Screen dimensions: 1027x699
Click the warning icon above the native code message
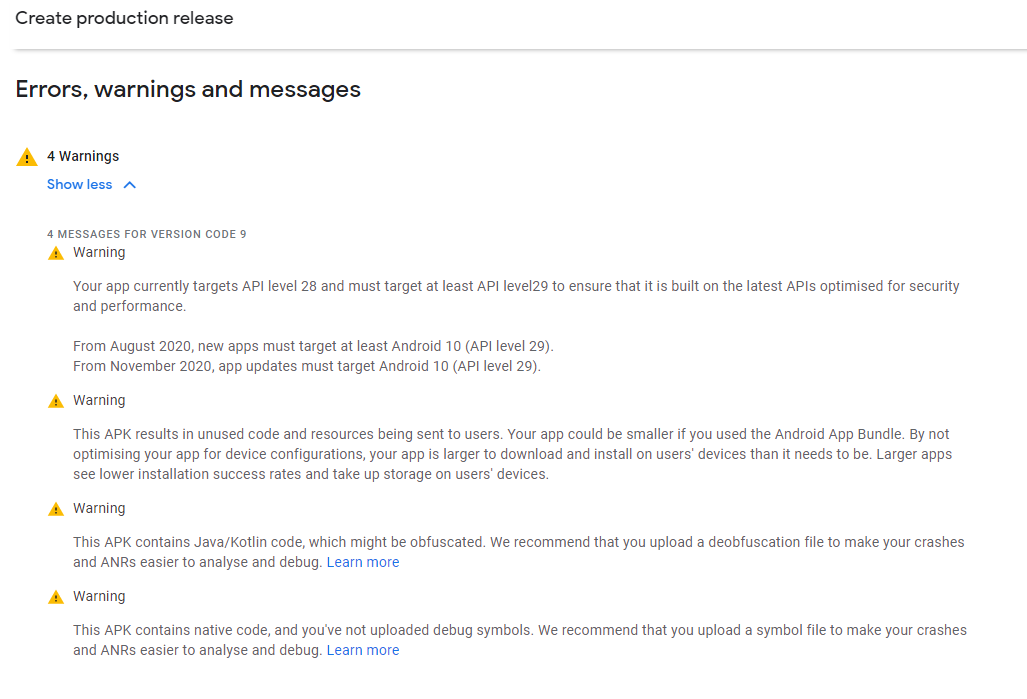point(56,597)
